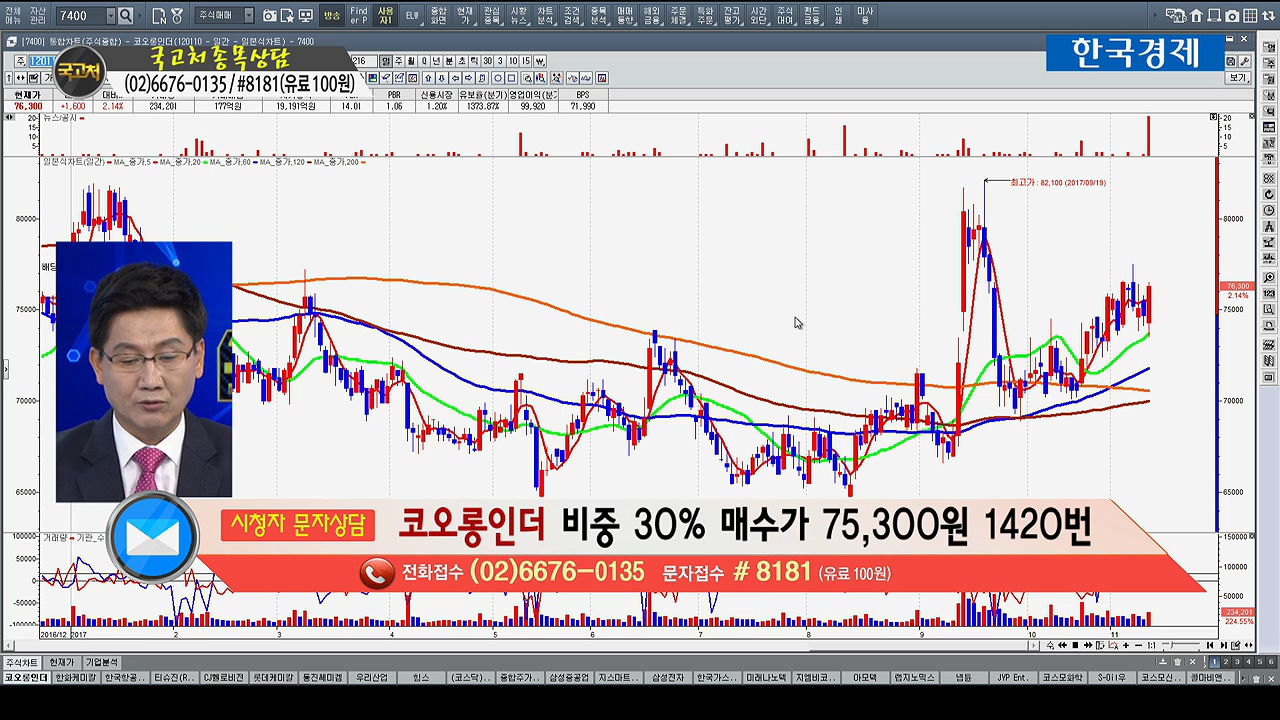Toggle the 월 (monthly) period button
1280x720 pixels.
[410, 61]
